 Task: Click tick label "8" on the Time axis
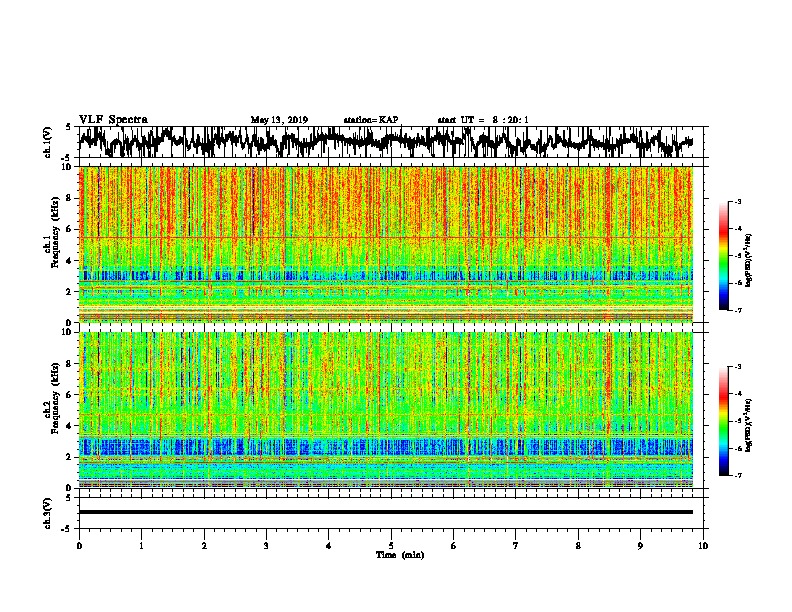click(578, 546)
